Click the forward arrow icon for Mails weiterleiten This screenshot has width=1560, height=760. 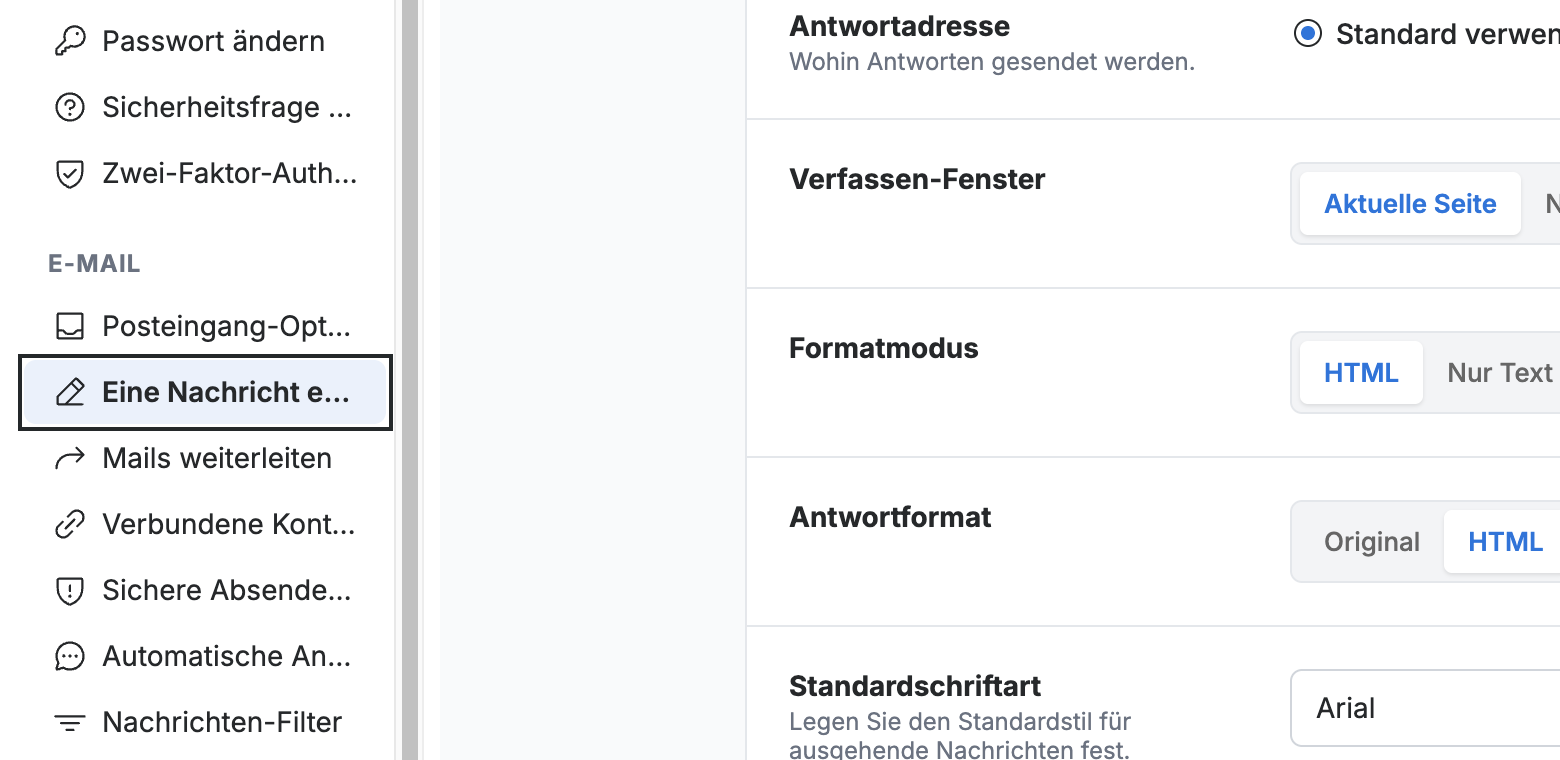pos(69,458)
